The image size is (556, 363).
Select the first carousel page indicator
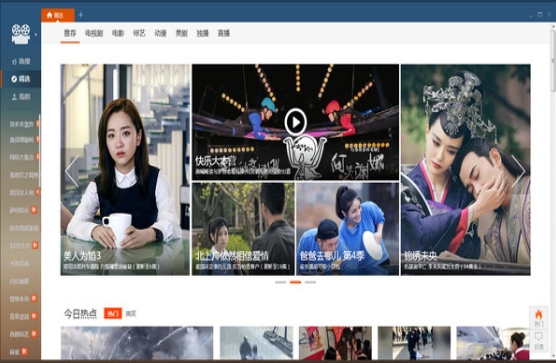click(x=280, y=282)
